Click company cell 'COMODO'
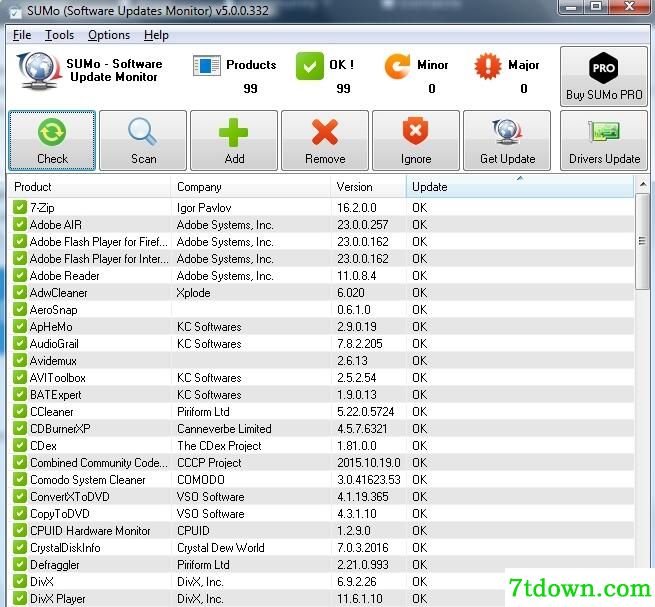This screenshot has height=607, width=655. pyautogui.click(x=201, y=480)
